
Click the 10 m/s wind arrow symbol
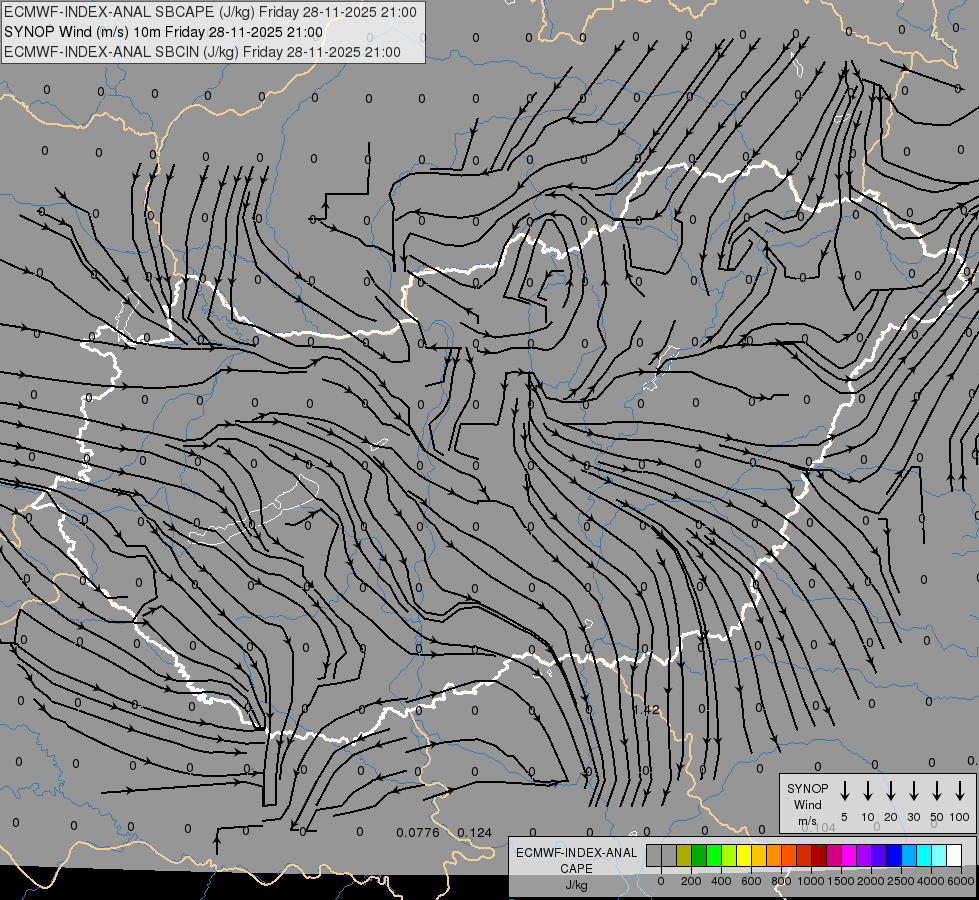[867, 791]
